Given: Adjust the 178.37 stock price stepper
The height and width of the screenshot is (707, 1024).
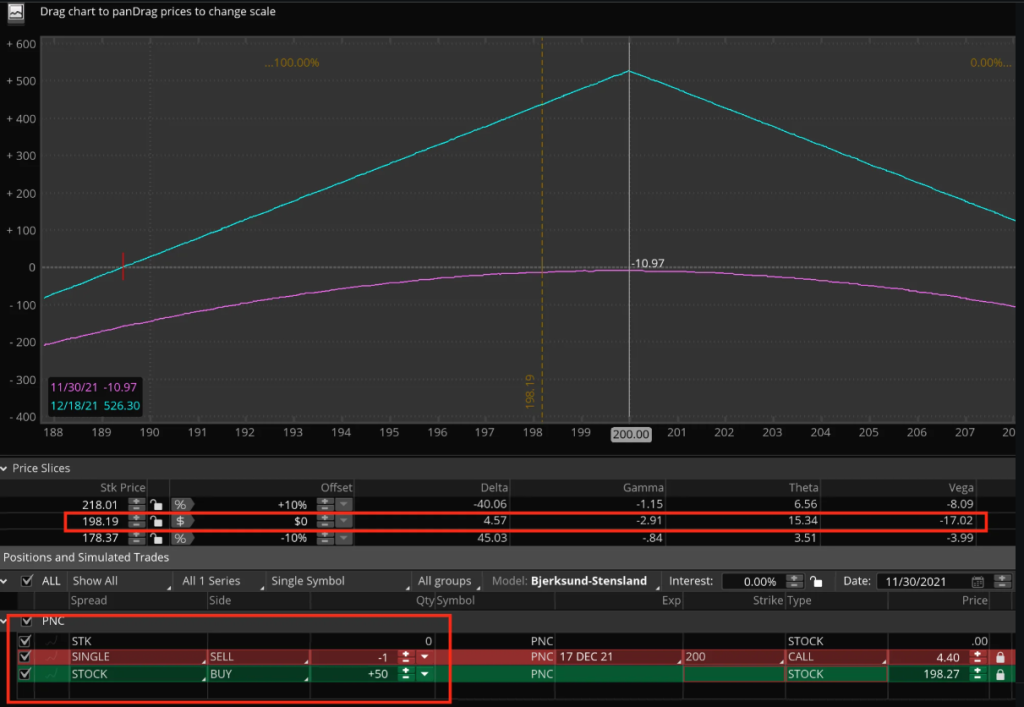Looking at the screenshot, I should tap(136, 538).
